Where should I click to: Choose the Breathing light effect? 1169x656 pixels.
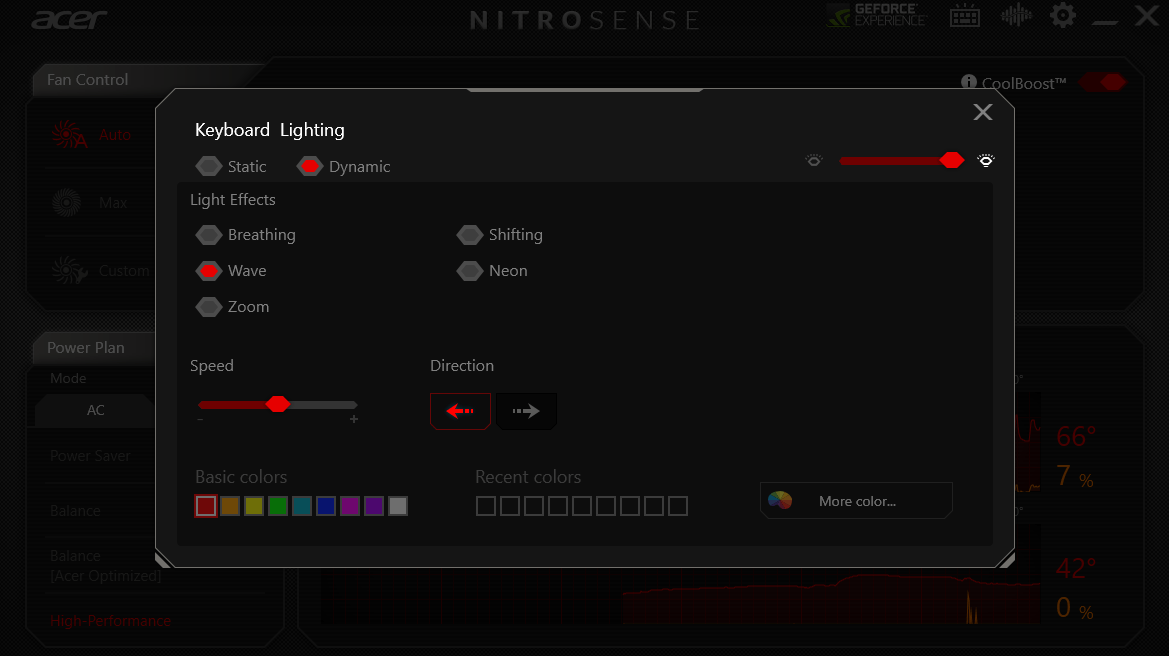pyautogui.click(x=209, y=235)
